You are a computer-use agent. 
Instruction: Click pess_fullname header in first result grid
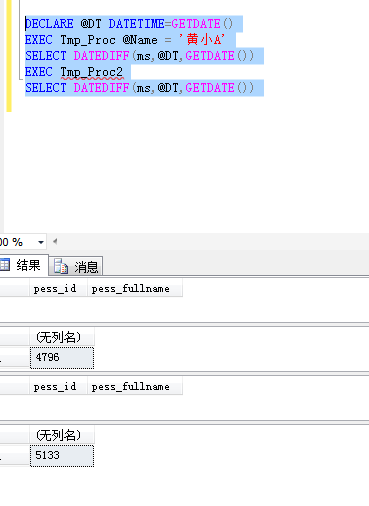click(x=135, y=289)
